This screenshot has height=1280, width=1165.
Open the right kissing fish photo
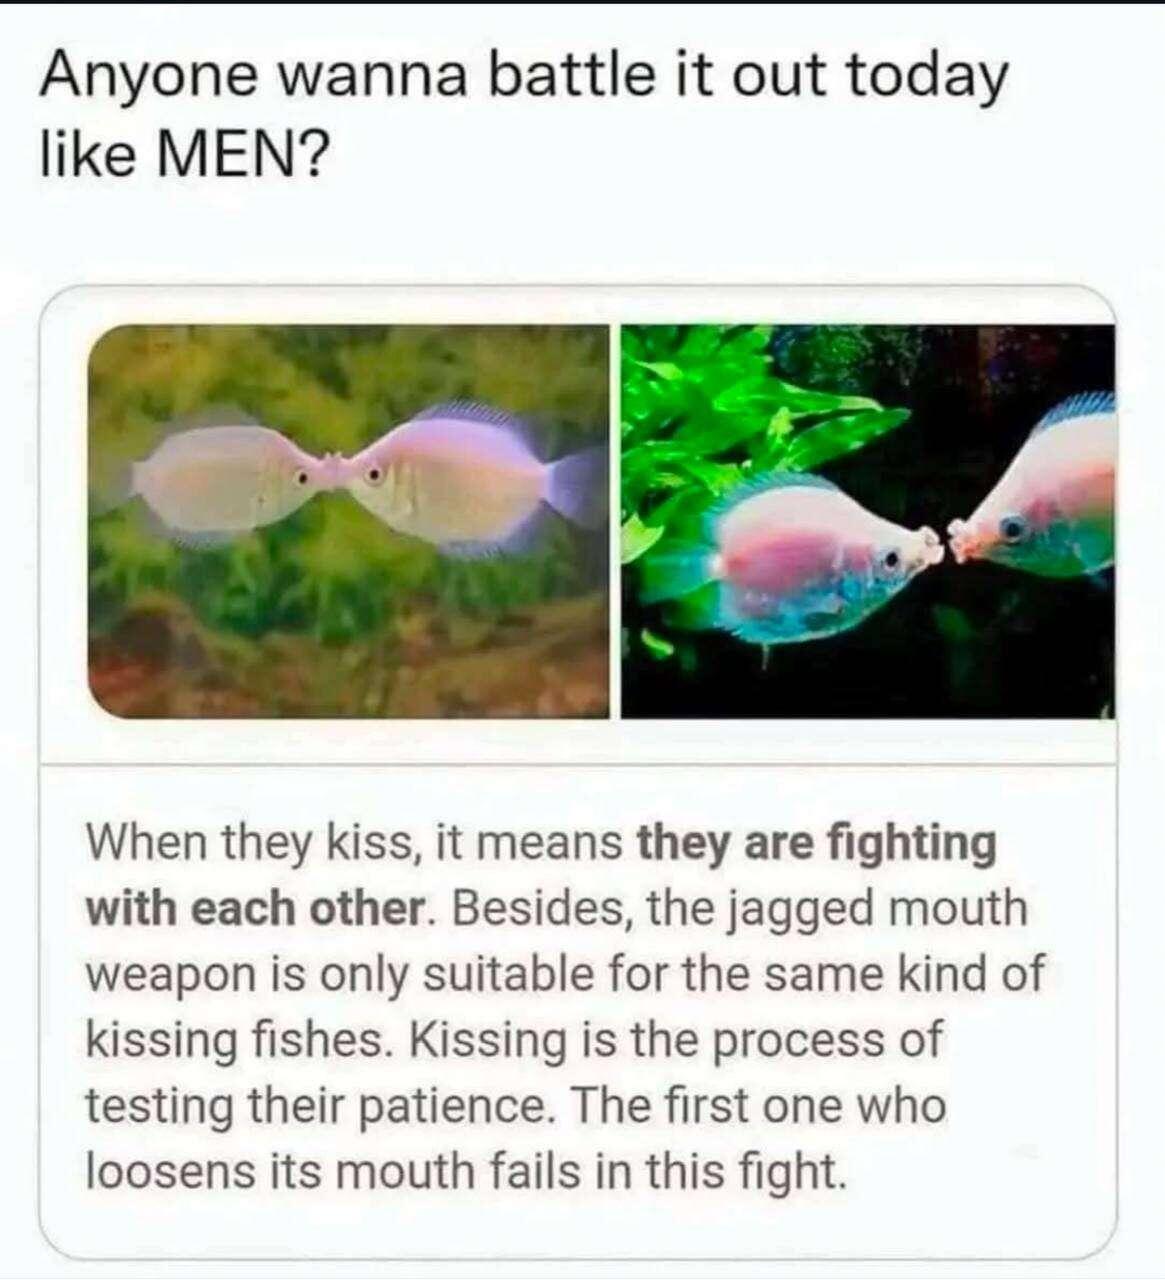click(x=868, y=521)
